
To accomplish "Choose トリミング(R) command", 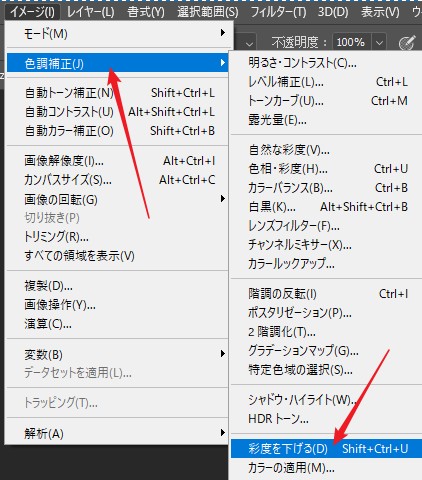I will click(x=117, y=237).
